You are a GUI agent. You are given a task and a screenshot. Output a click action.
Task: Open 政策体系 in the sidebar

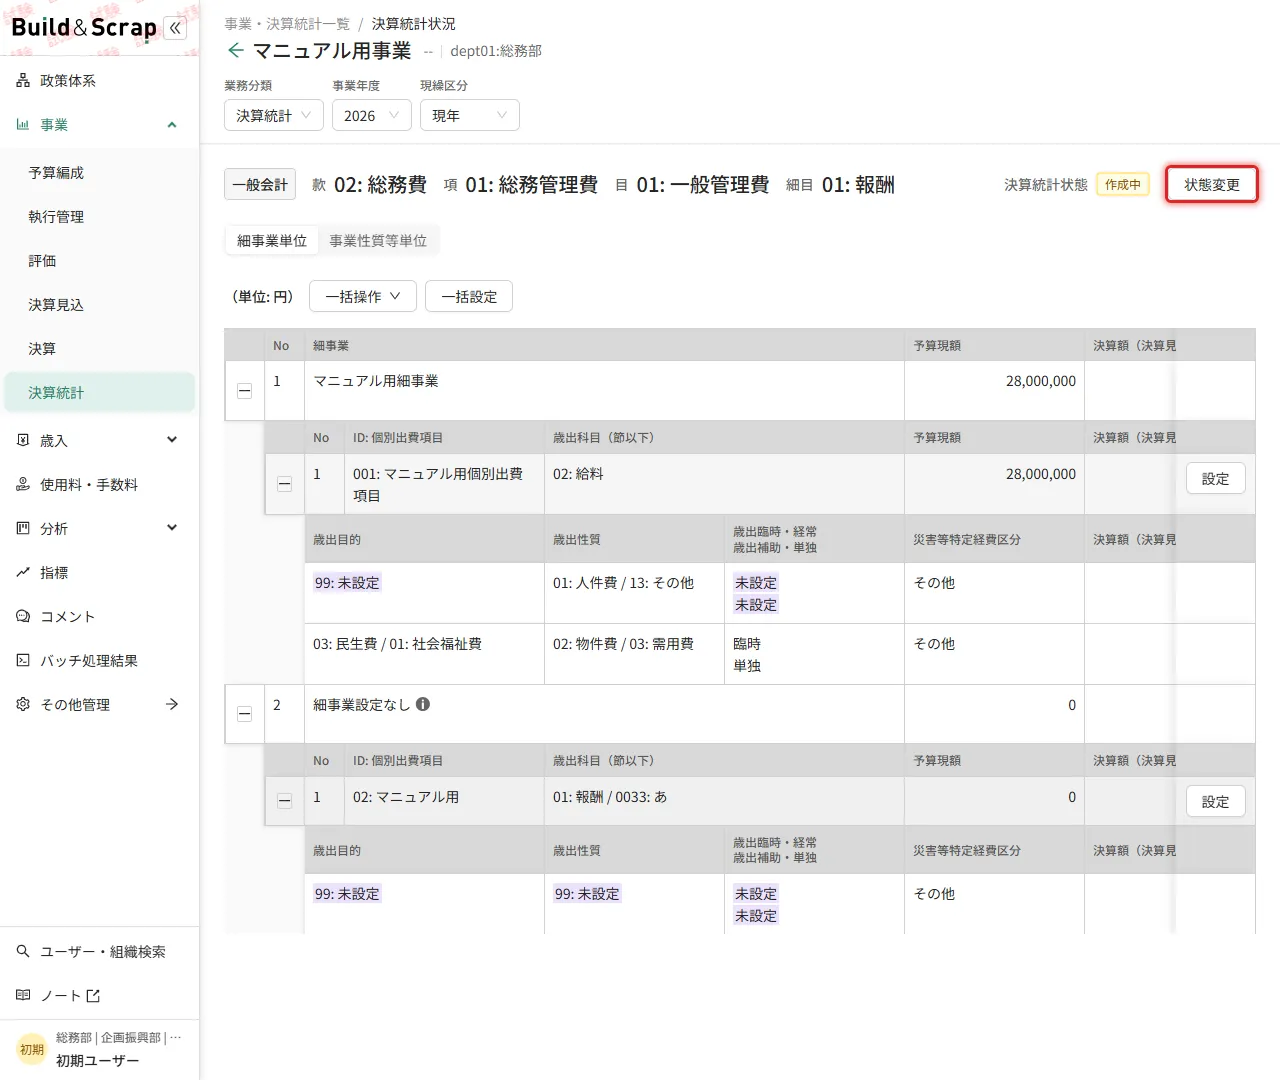point(99,81)
